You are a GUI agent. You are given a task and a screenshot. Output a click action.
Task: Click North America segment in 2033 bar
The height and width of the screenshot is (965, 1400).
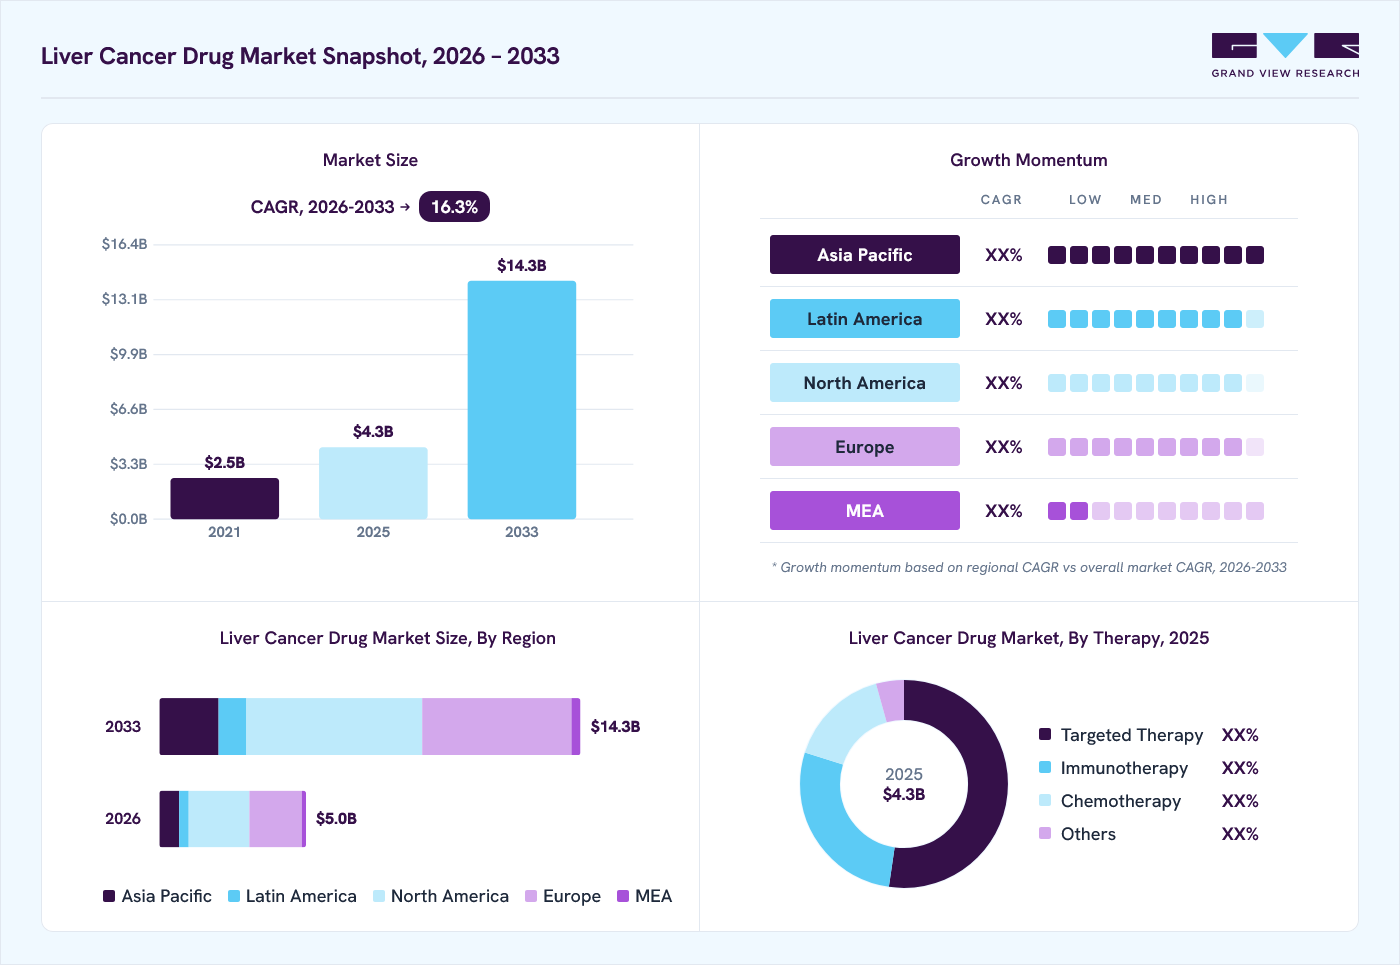(334, 726)
